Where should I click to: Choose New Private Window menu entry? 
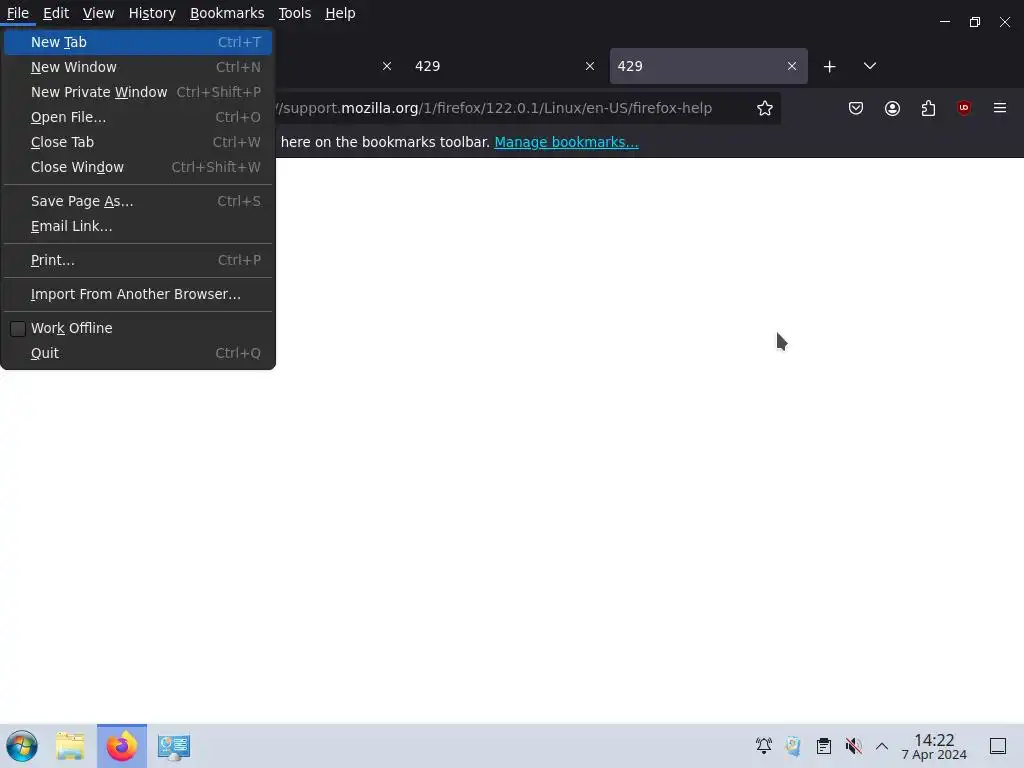coord(138,92)
